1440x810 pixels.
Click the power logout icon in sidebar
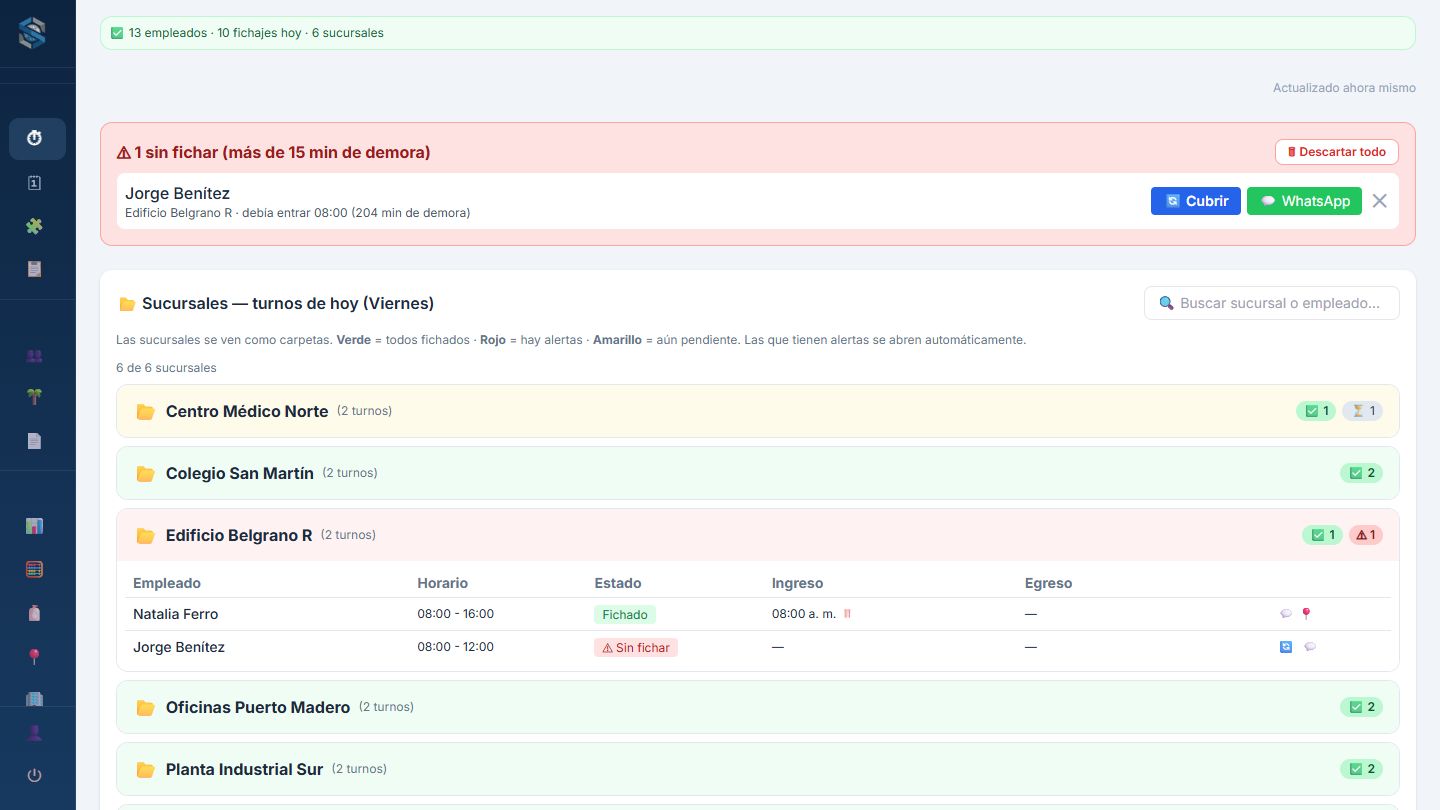34,776
